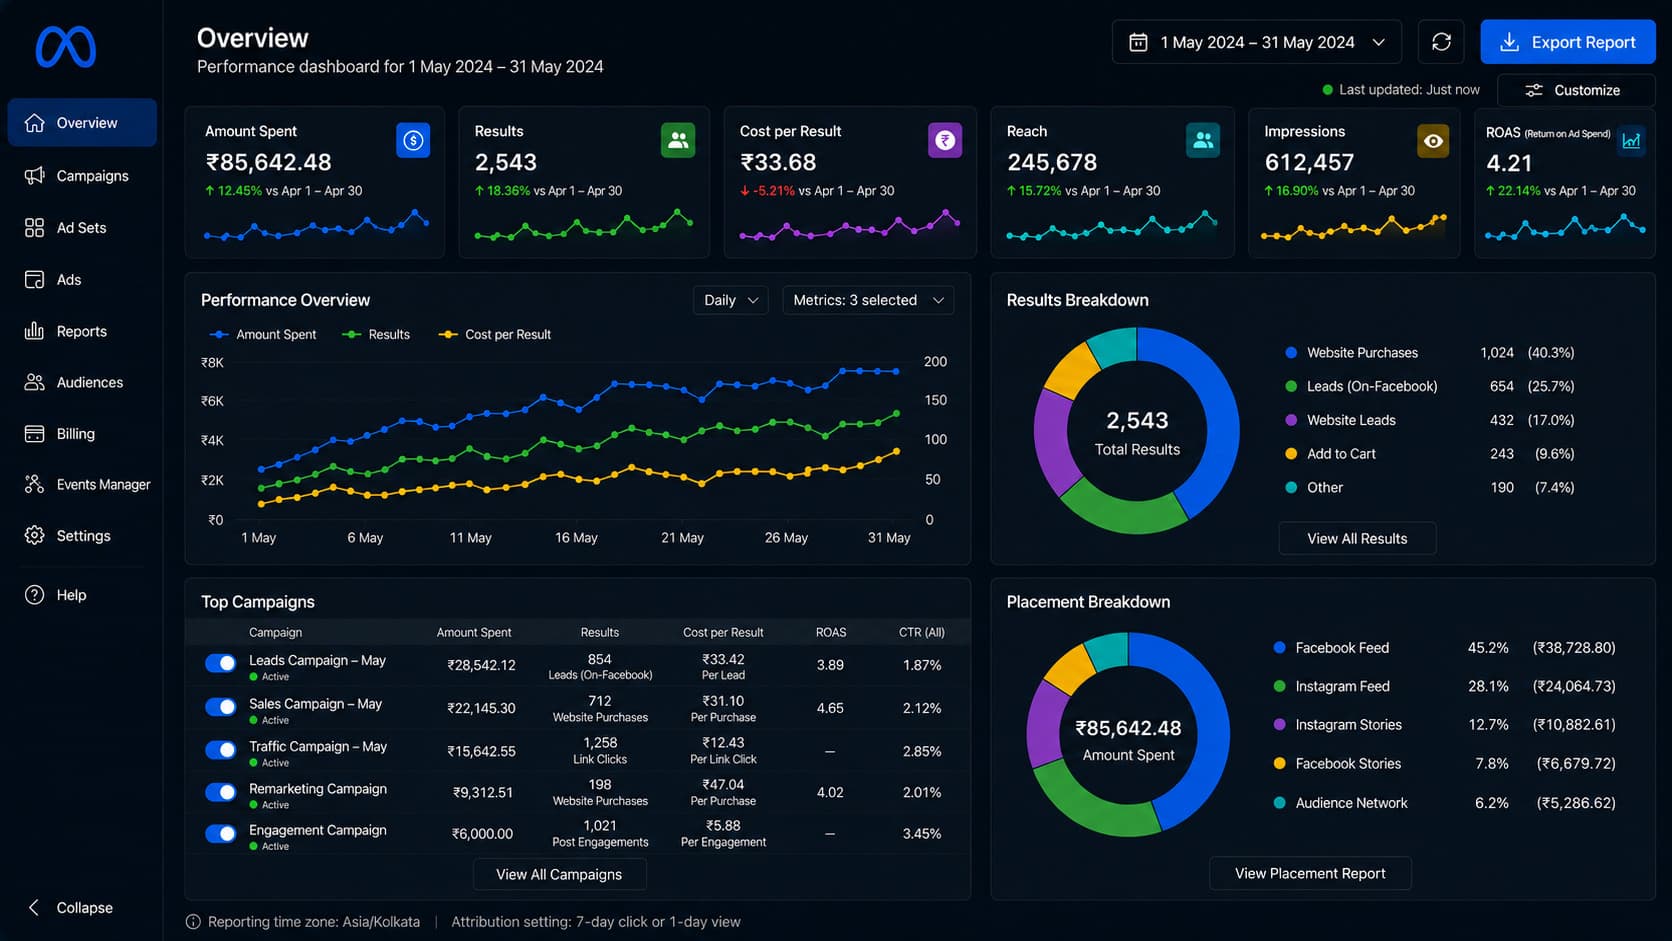Image resolution: width=1672 pixels, height=941 pixels.
Task: Click the Reach teal people icon
Action: [1203, 141]
